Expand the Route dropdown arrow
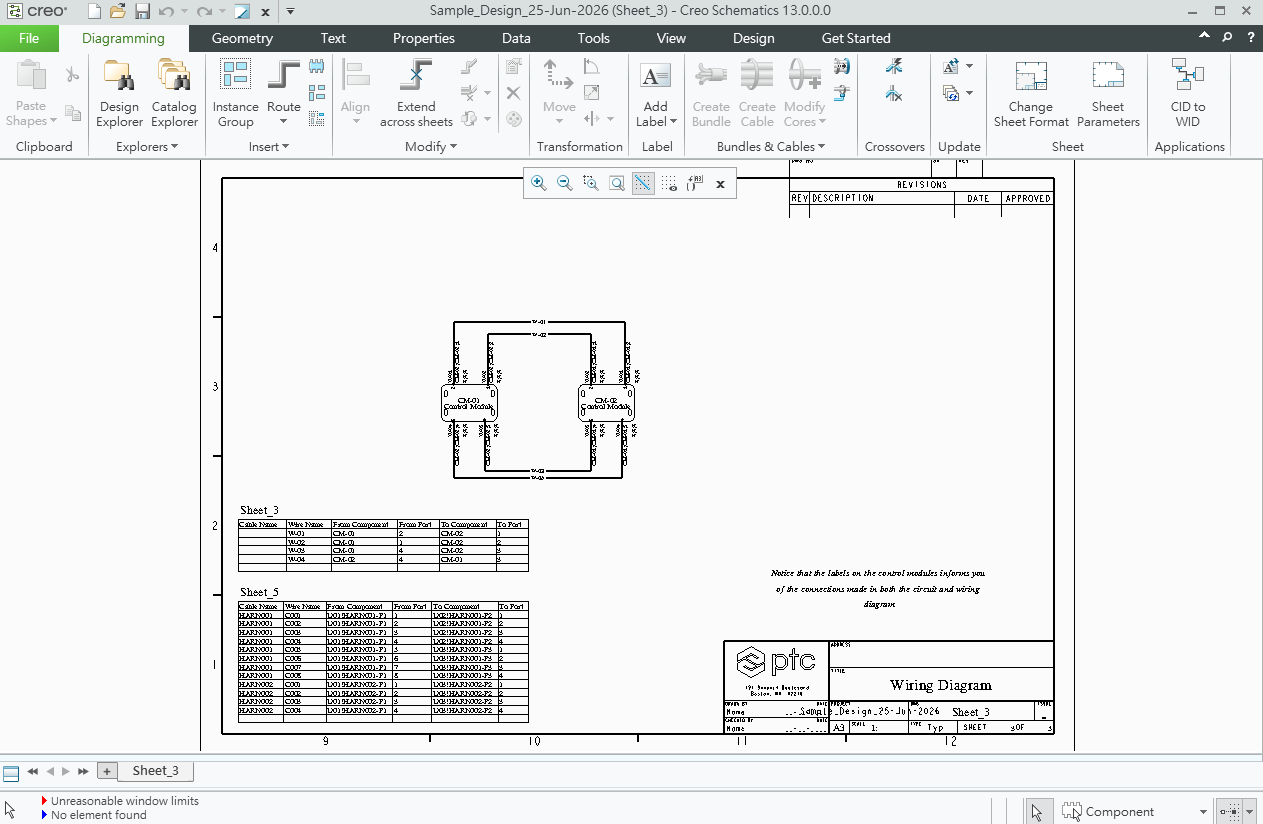Viewport: 1263px width, 824px height. click(x=283, y=122)
